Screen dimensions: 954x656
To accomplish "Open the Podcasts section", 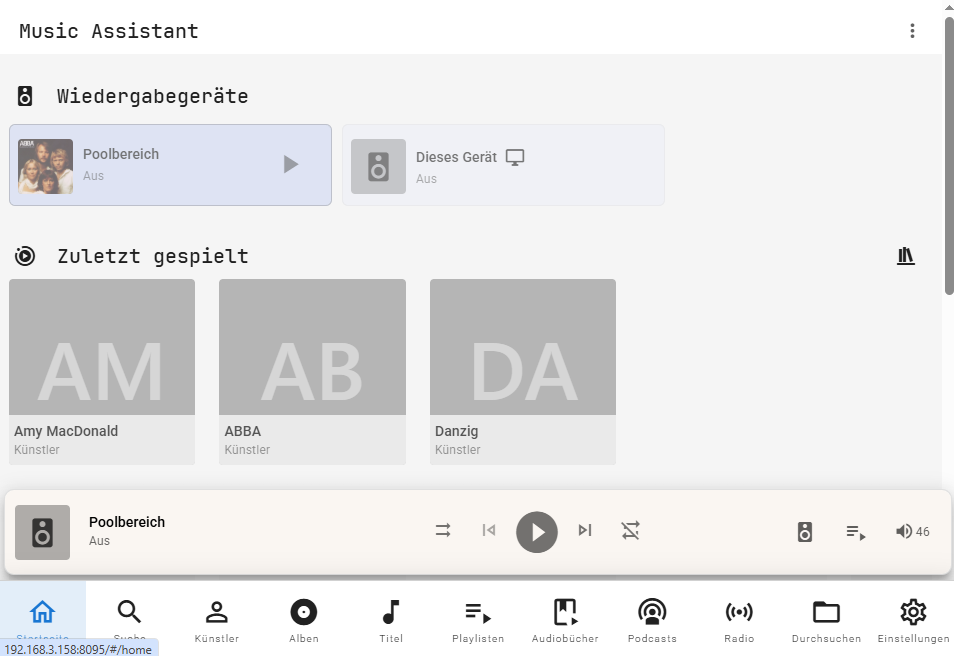I will click(x=652, y=620).
